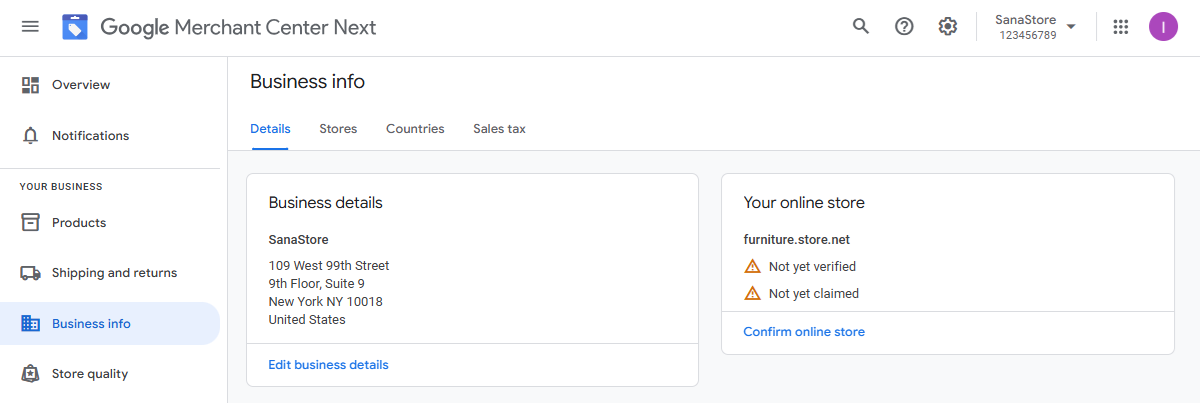The image size is (1200, 403).
Task: Click the Edit business details link
Action: 328,365
